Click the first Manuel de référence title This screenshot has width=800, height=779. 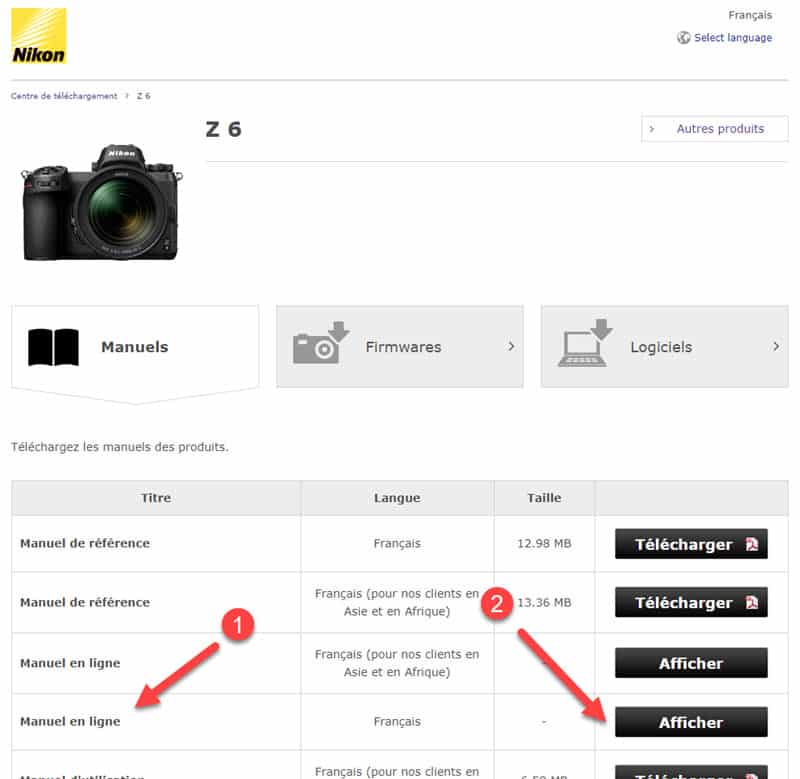coord(85,543)
